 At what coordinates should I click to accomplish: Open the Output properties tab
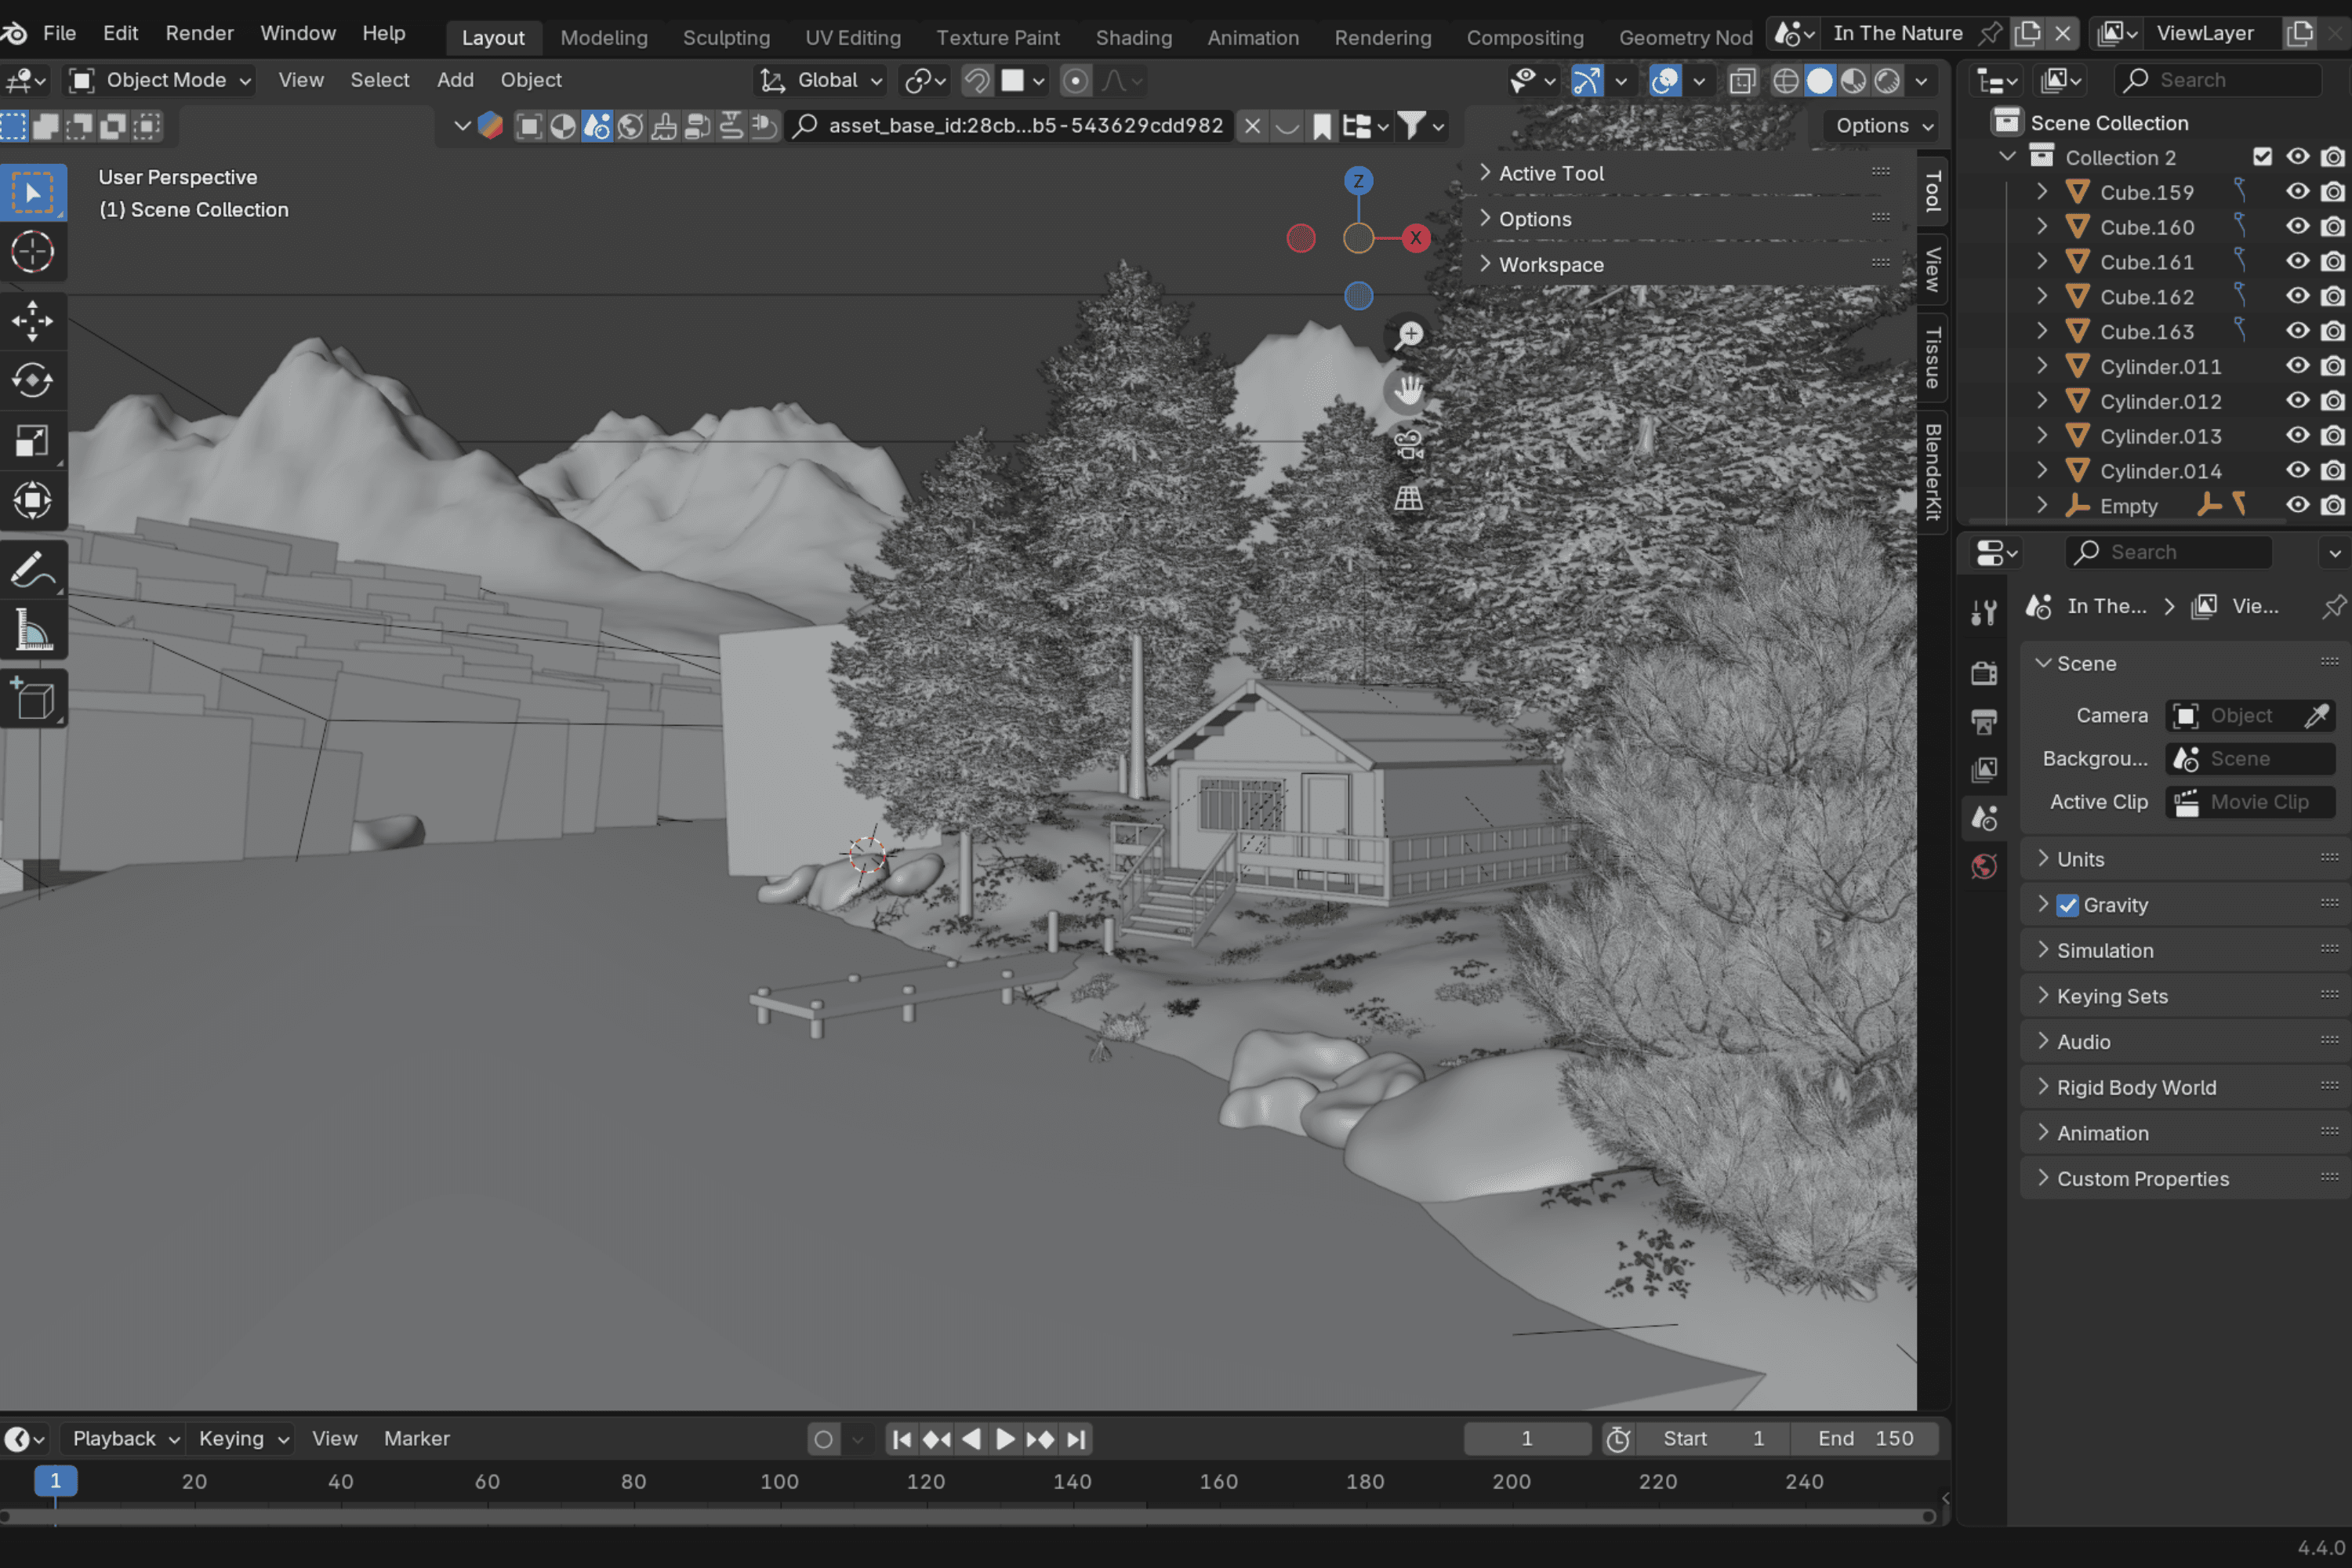pos(1984,721)
